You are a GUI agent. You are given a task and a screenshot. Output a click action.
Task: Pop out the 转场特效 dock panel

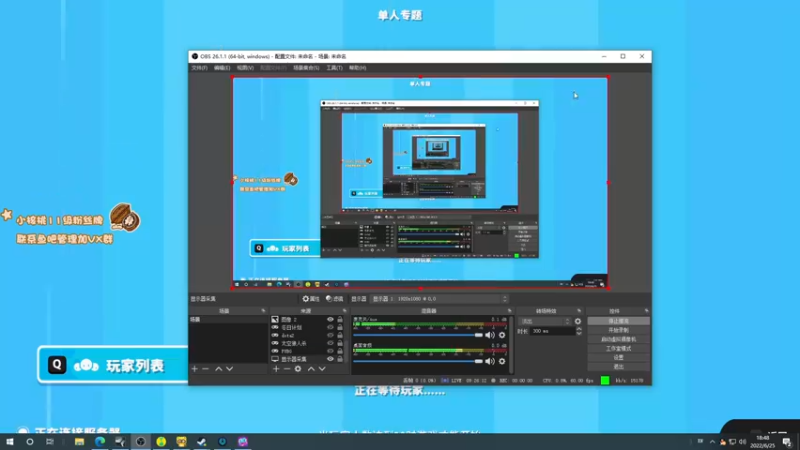click(x=579, y=311)
